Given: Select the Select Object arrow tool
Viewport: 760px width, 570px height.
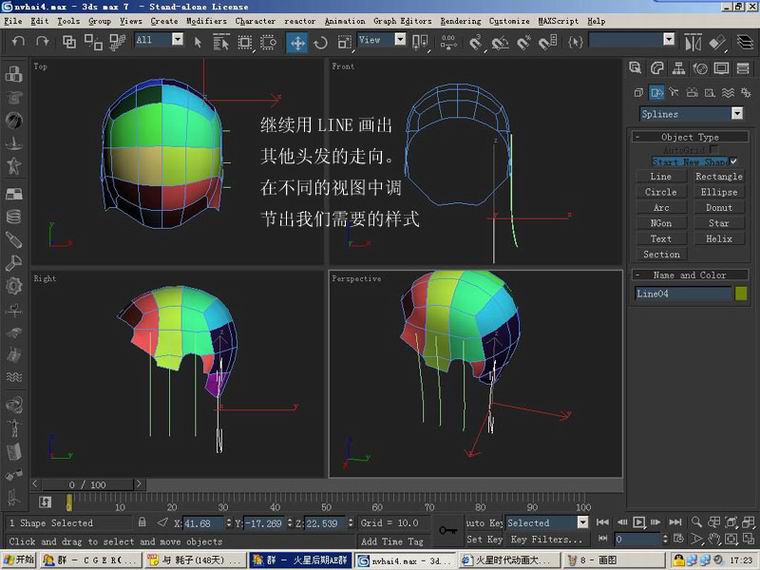Looking at the screenshot, I should (x=197, y=42).
